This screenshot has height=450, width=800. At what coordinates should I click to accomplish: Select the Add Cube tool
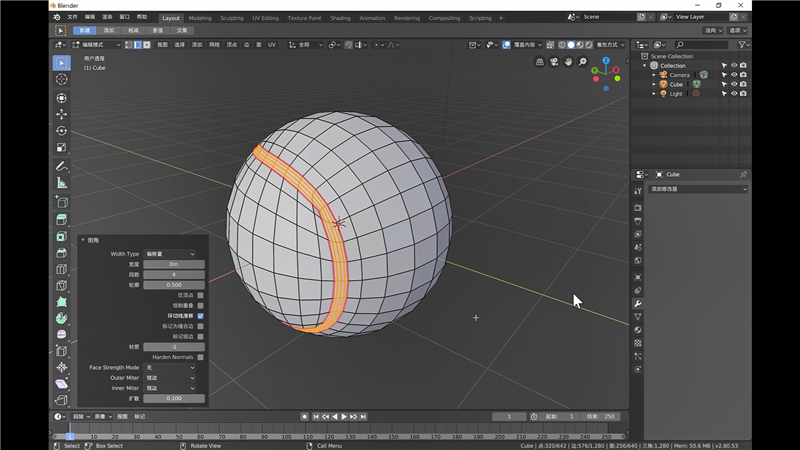point(62,202)
